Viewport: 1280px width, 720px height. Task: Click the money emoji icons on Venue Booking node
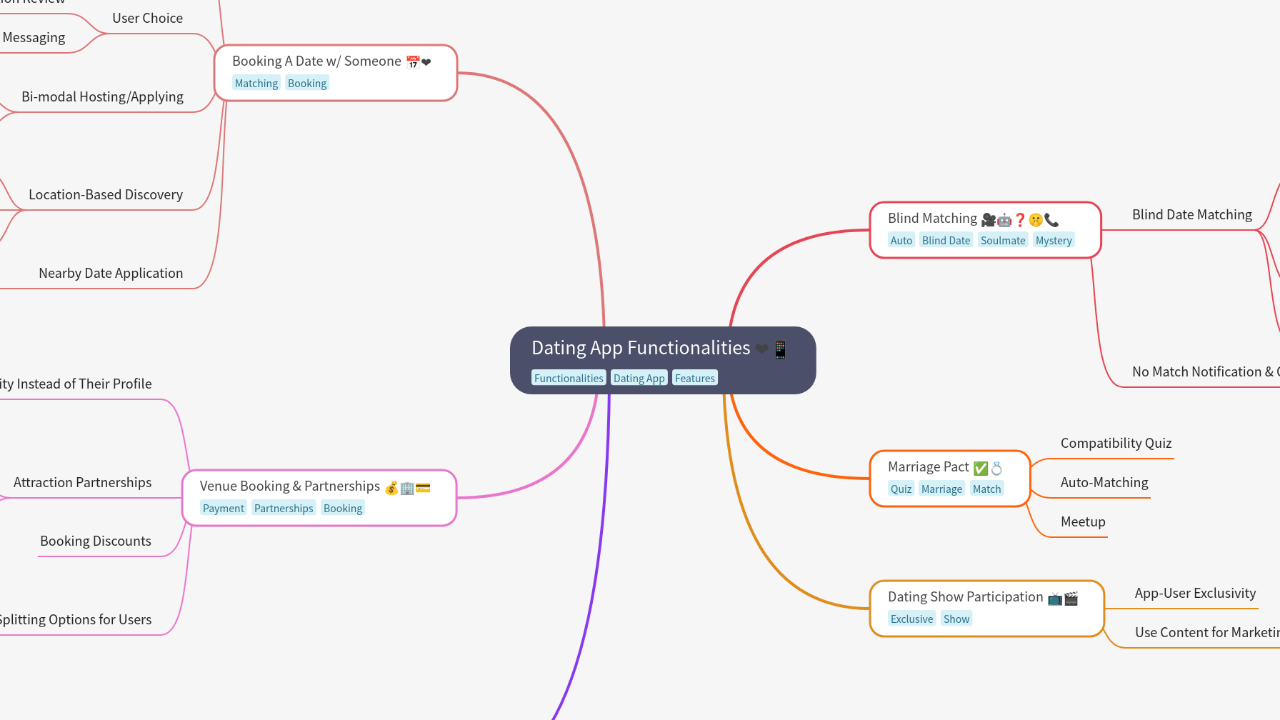coord(407,487)
